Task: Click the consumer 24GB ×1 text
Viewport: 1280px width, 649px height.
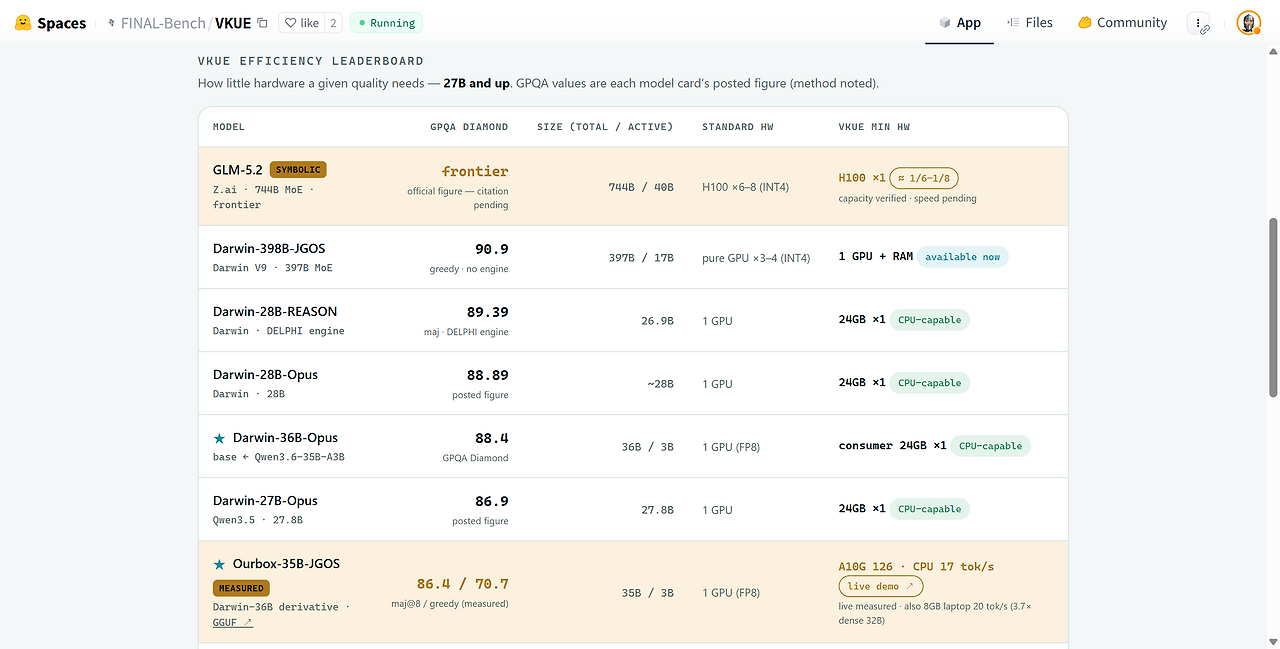Action: 892,446
